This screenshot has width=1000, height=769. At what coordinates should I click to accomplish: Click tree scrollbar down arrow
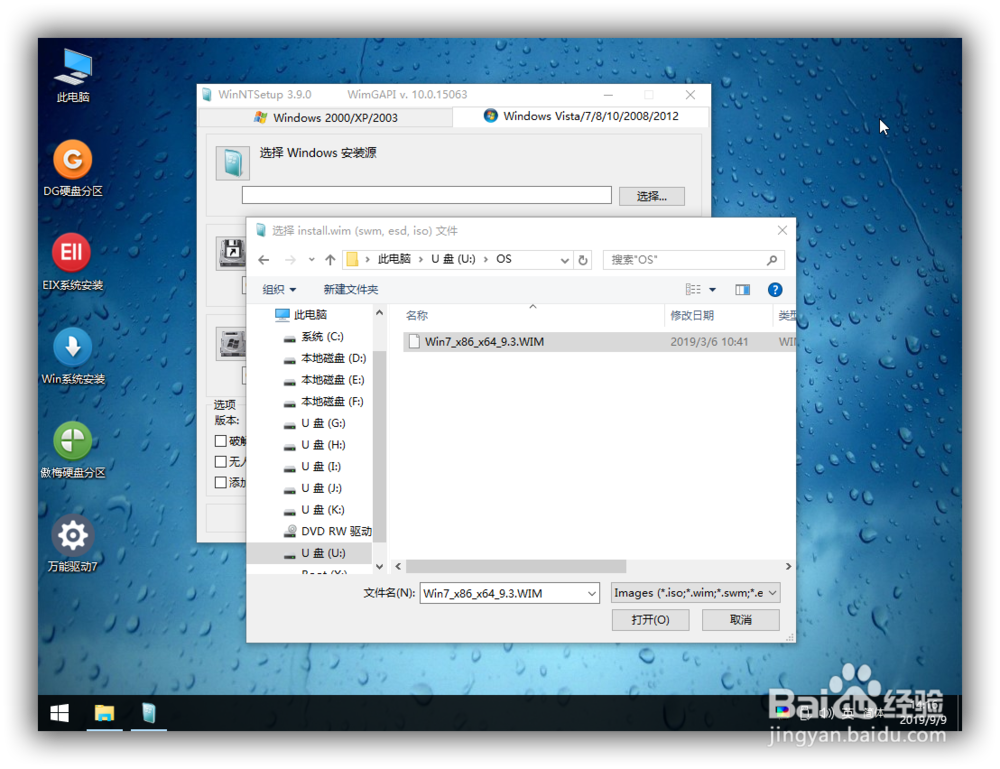pos(379,566)
